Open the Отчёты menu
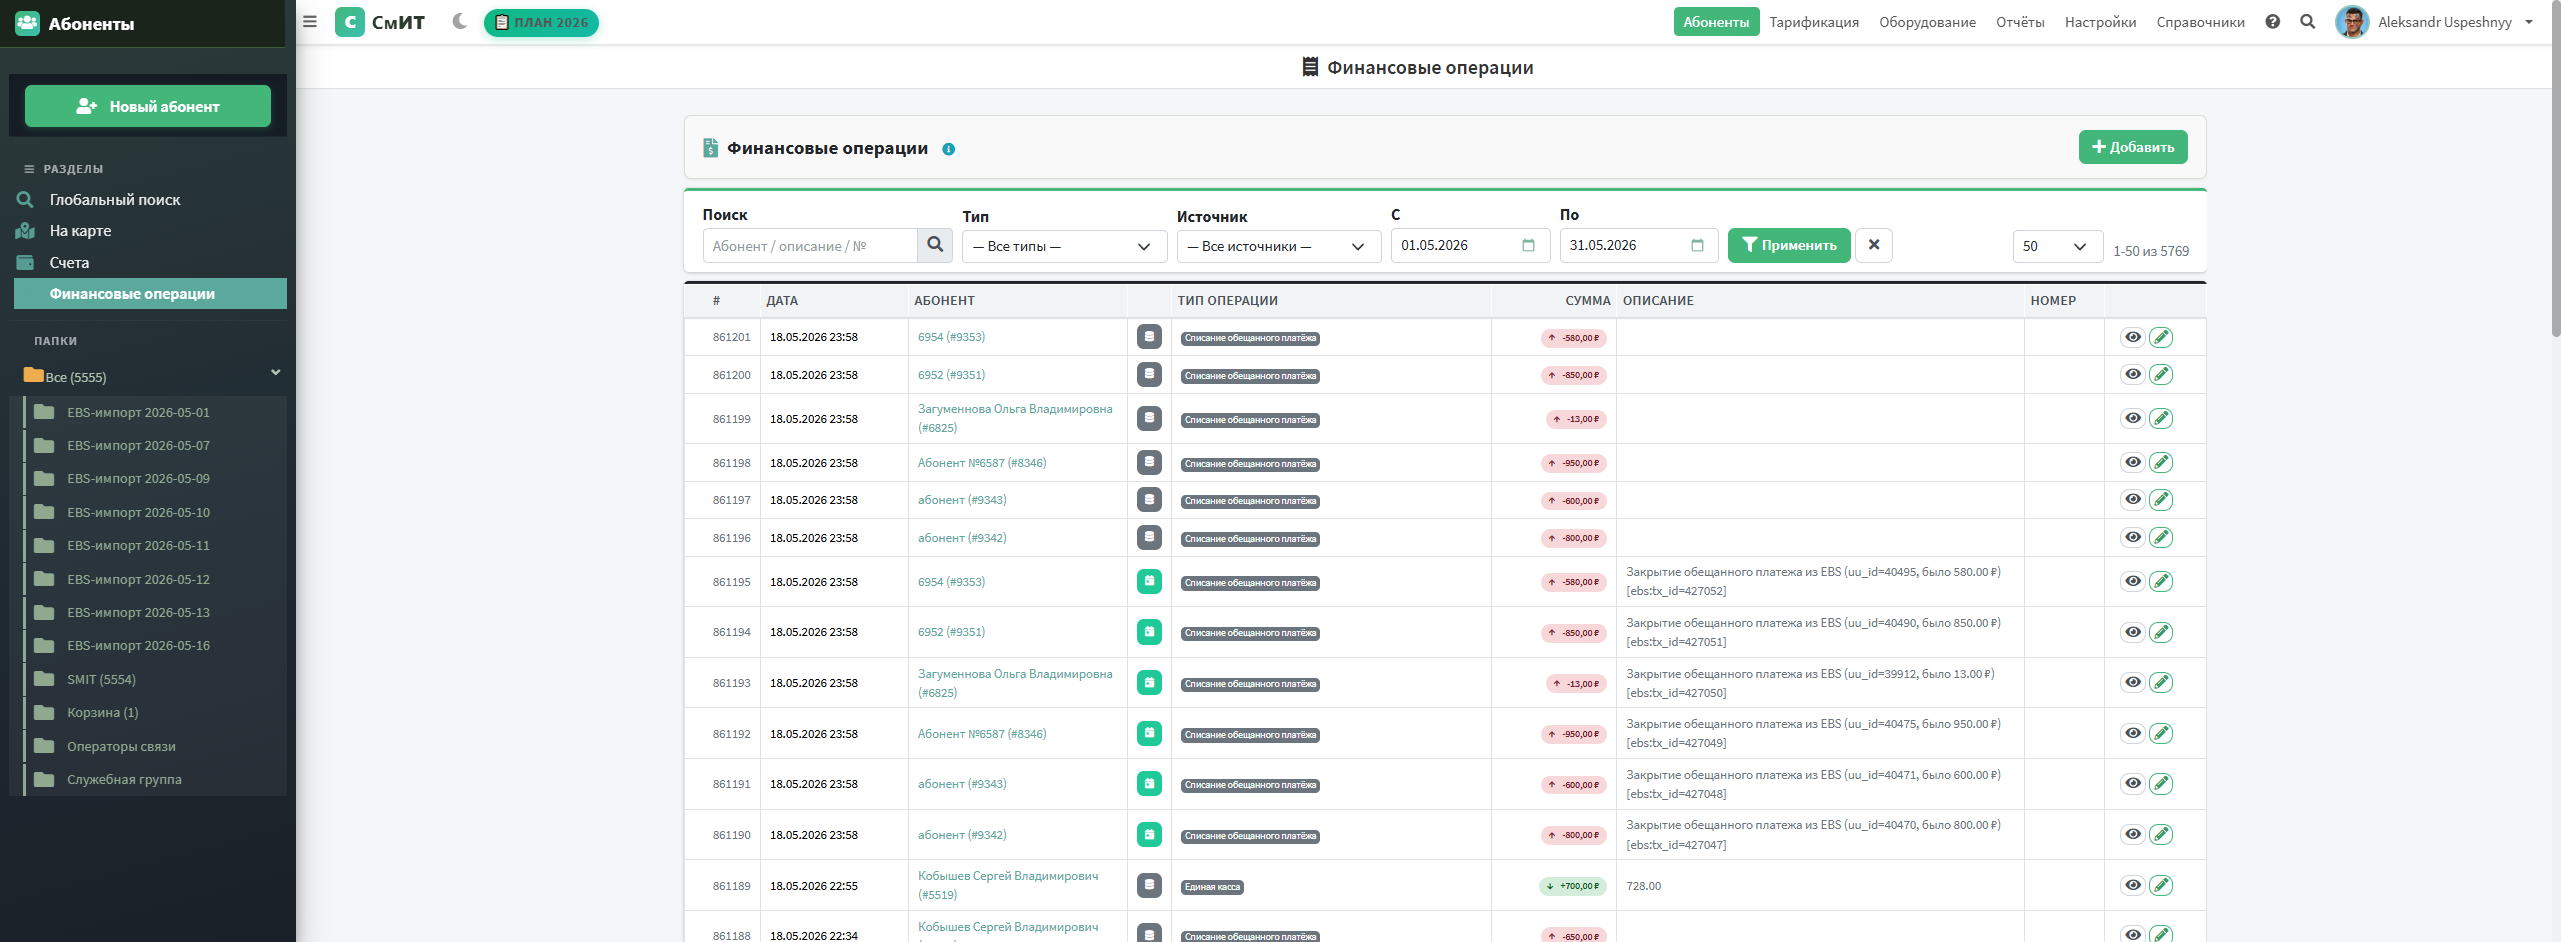2561x942 pixels. [x=2020, y=22]
